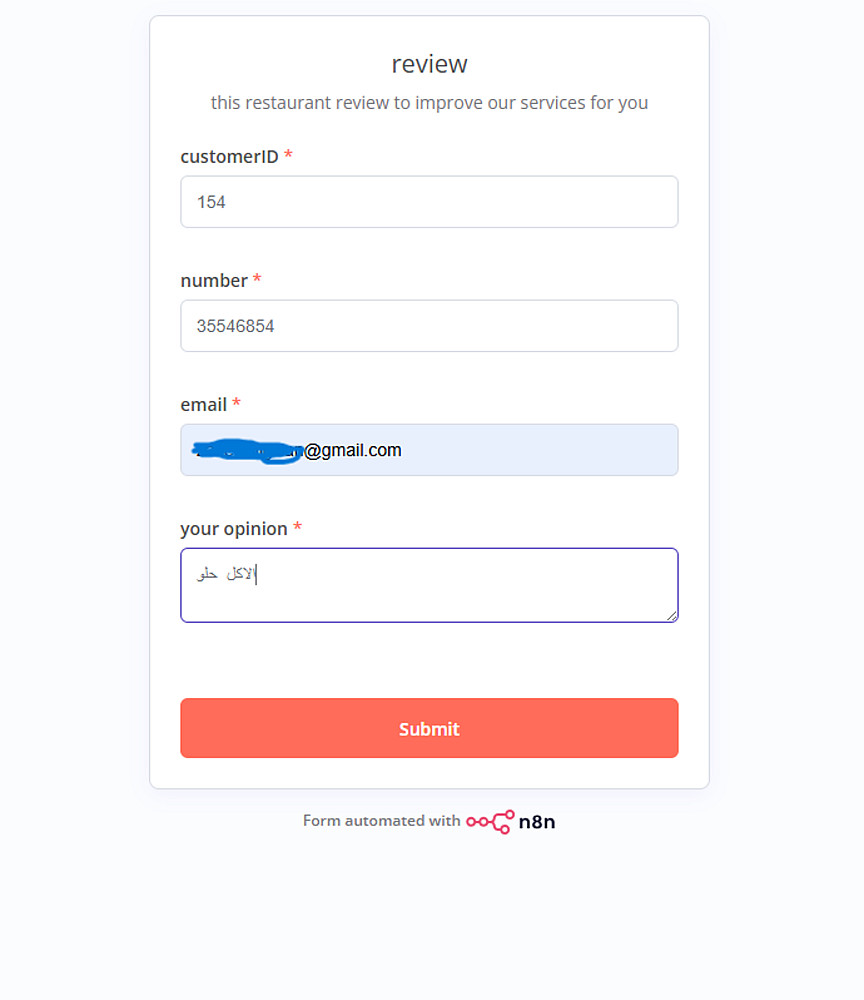Click the red asterisk beside your opinion
The height and width of the screenshot is (1000, 864).
(x=297, y=527)
